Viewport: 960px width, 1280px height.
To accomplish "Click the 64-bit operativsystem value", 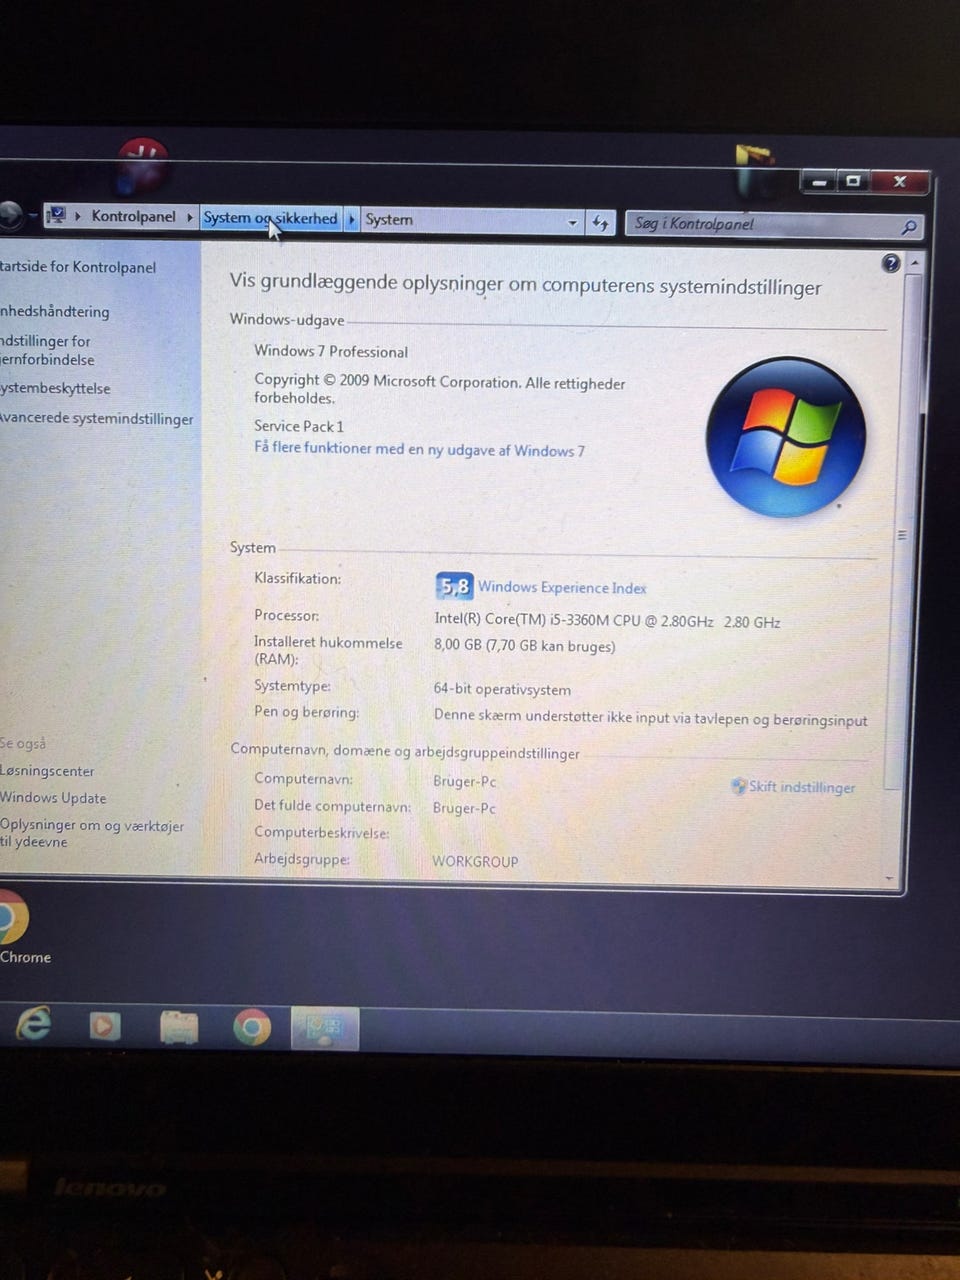I will [x=502, y=689].
